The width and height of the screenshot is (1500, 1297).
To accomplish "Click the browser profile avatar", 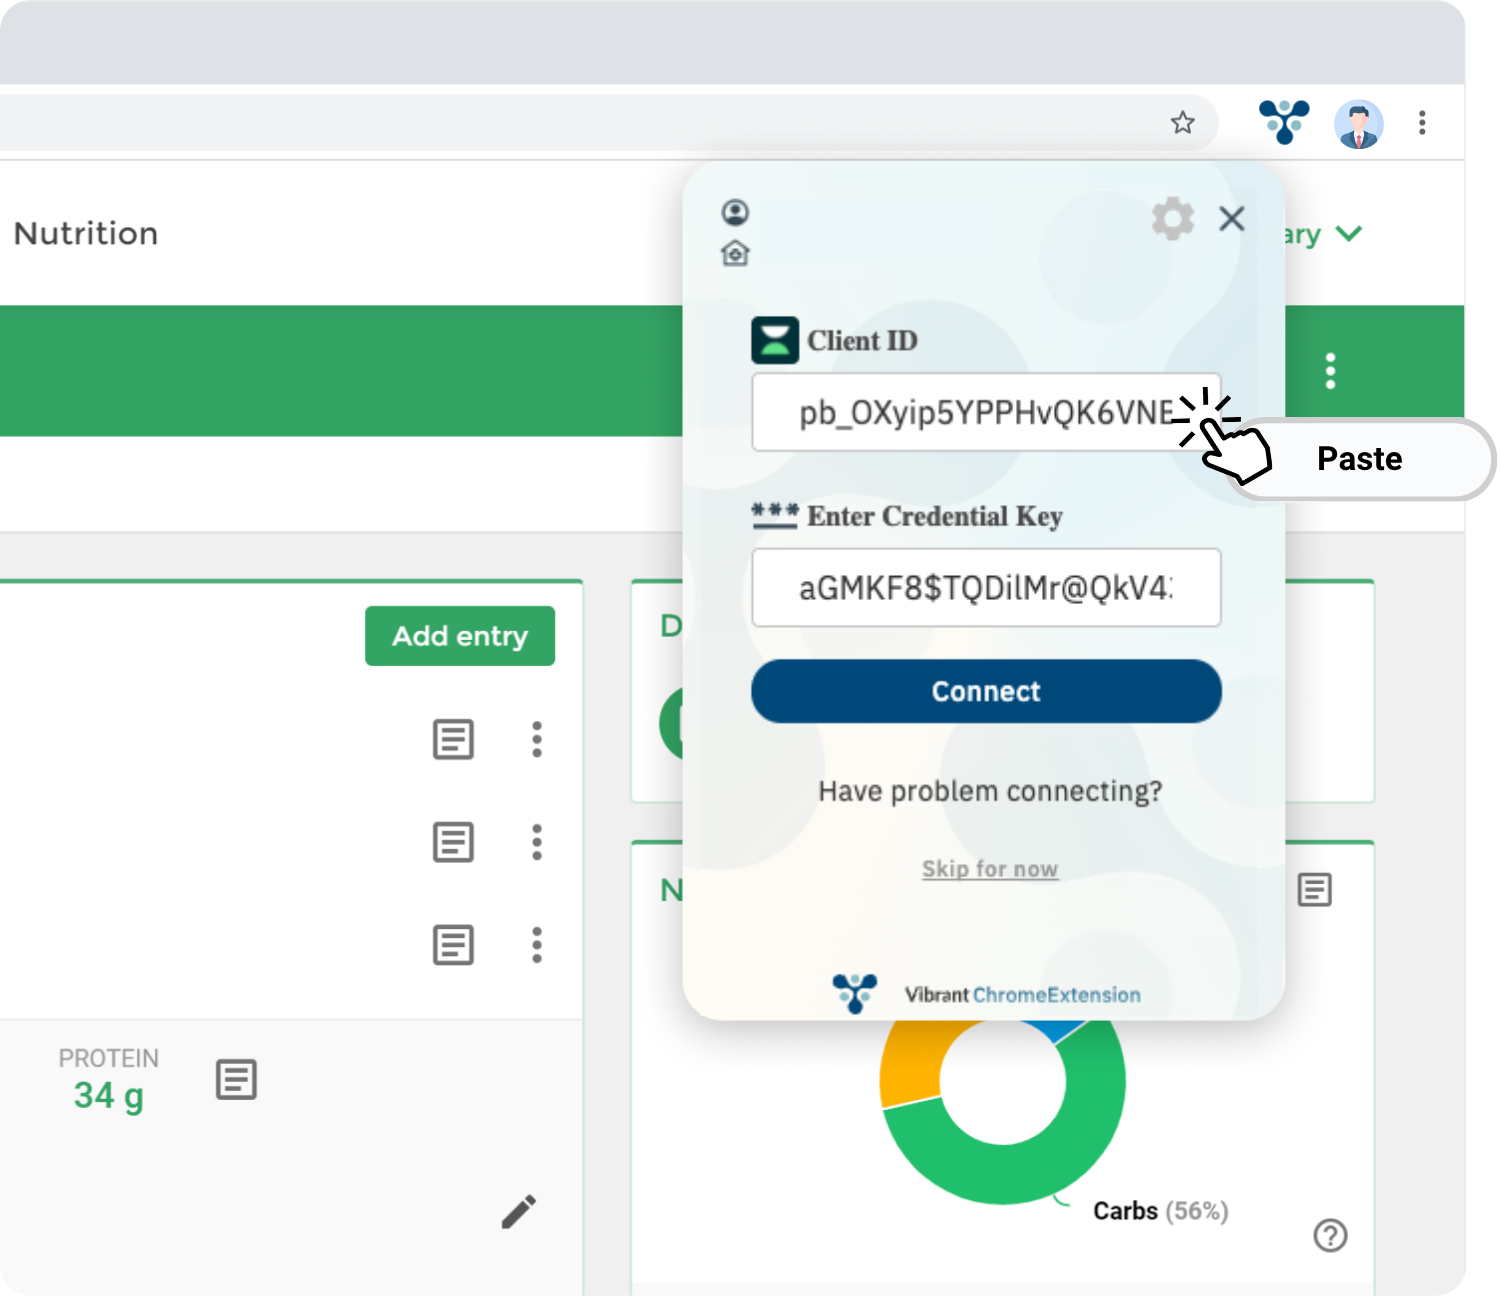I will 1358,124.
